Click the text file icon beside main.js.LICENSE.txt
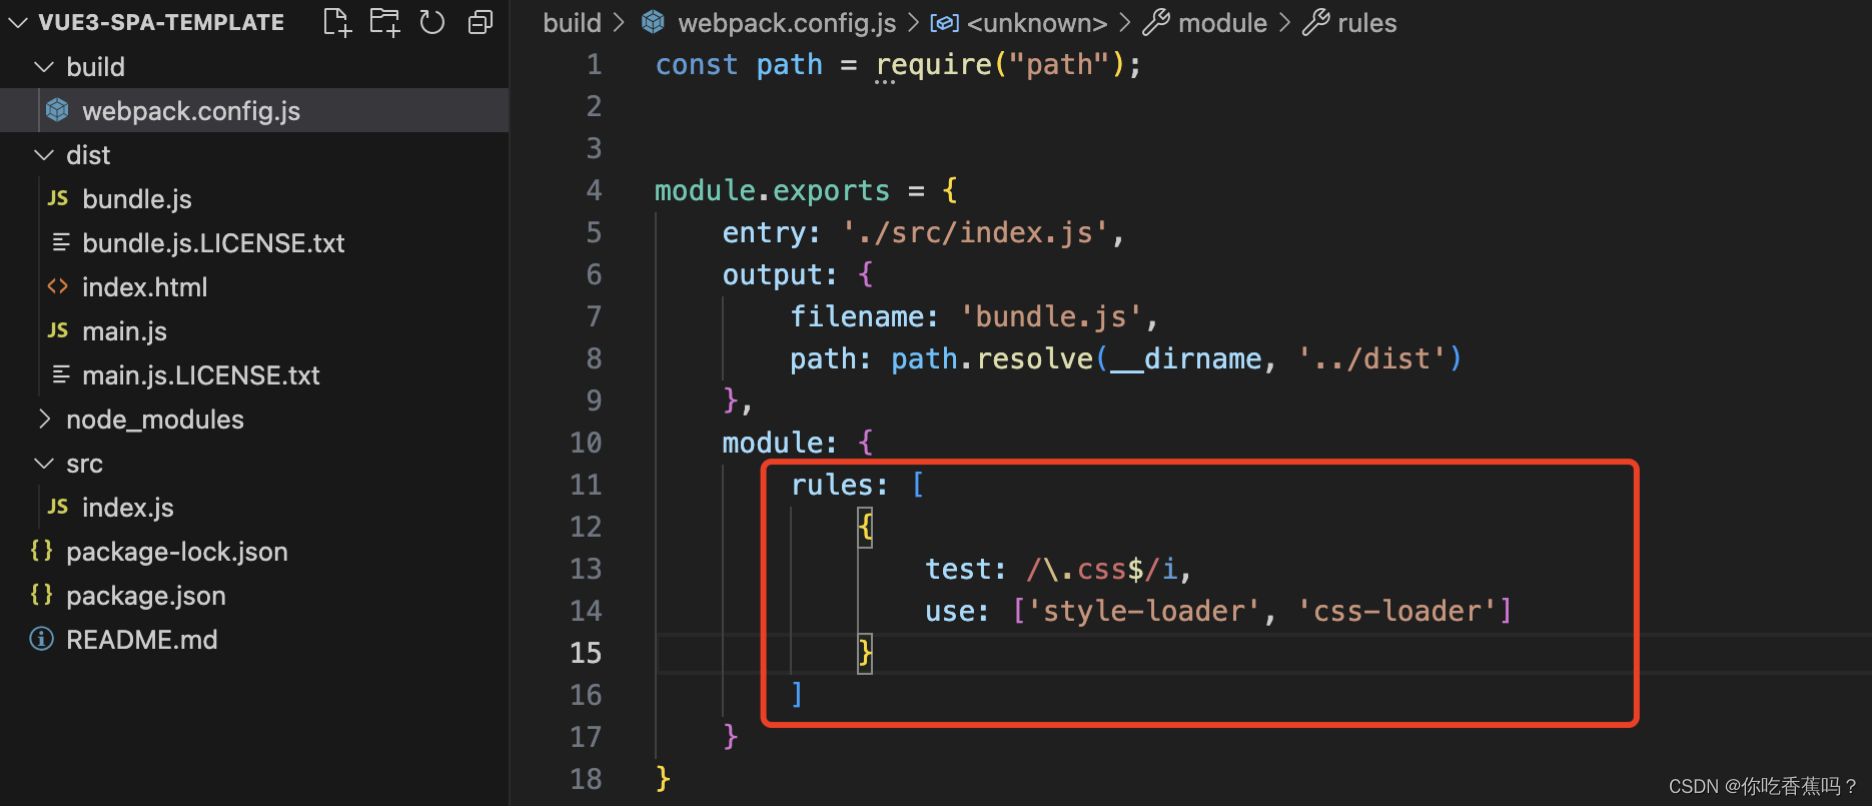This screenshot has height=806, width=1872. [x=61, y=374]
